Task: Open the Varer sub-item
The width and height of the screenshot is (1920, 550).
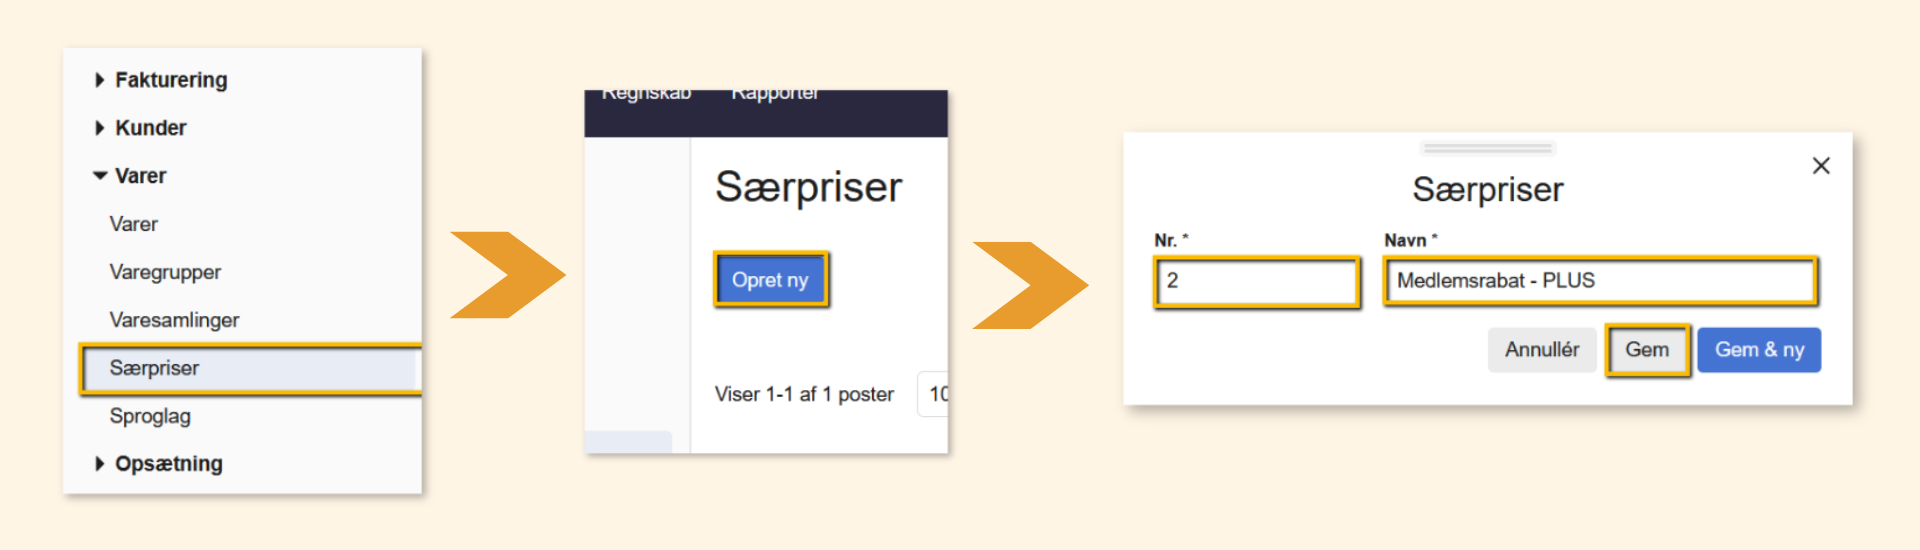Action: (x=134, y=224)
